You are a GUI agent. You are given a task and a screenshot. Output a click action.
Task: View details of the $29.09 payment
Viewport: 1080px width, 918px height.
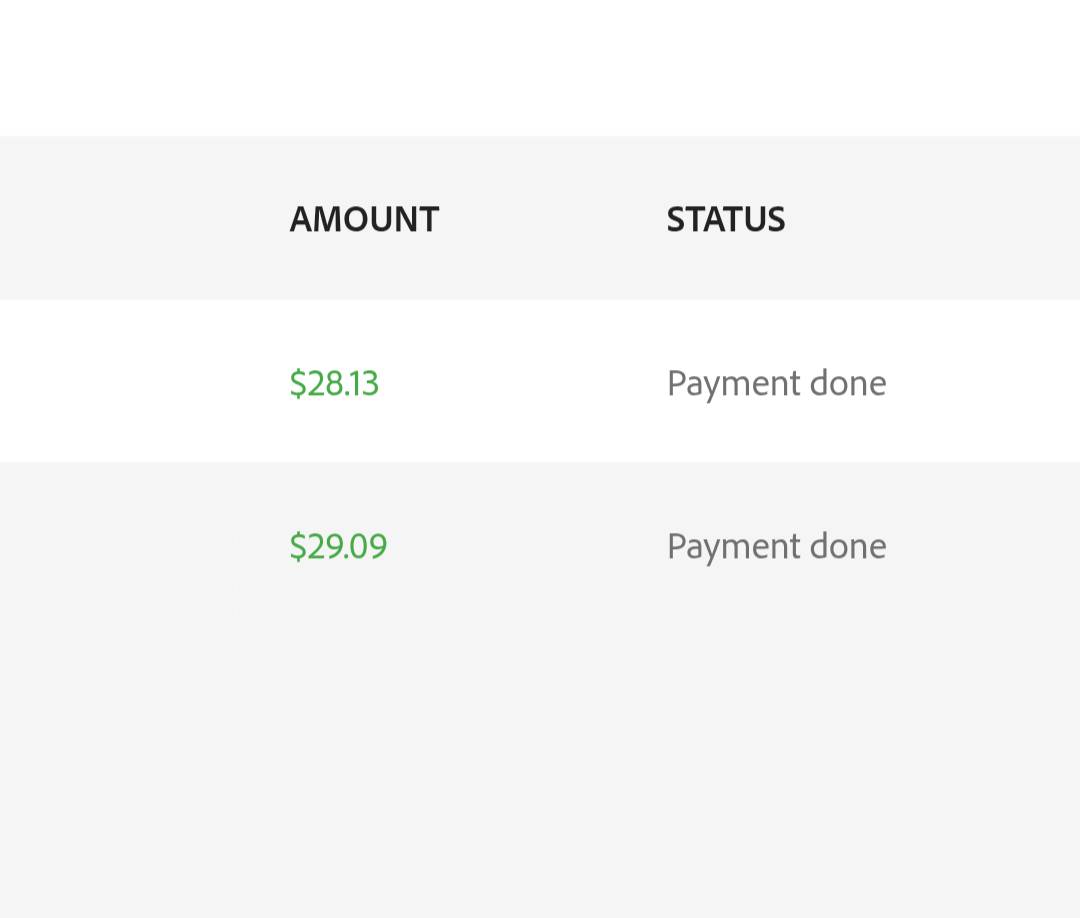[338, 546]
